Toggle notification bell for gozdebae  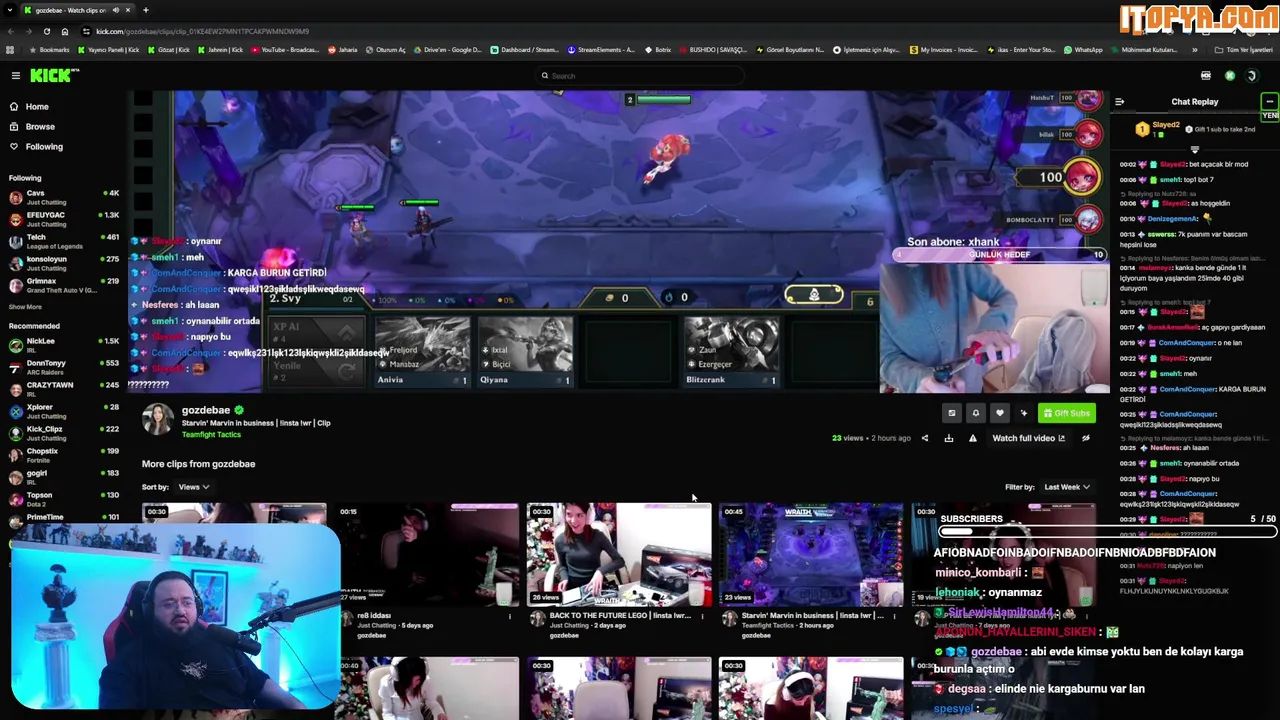975,413
